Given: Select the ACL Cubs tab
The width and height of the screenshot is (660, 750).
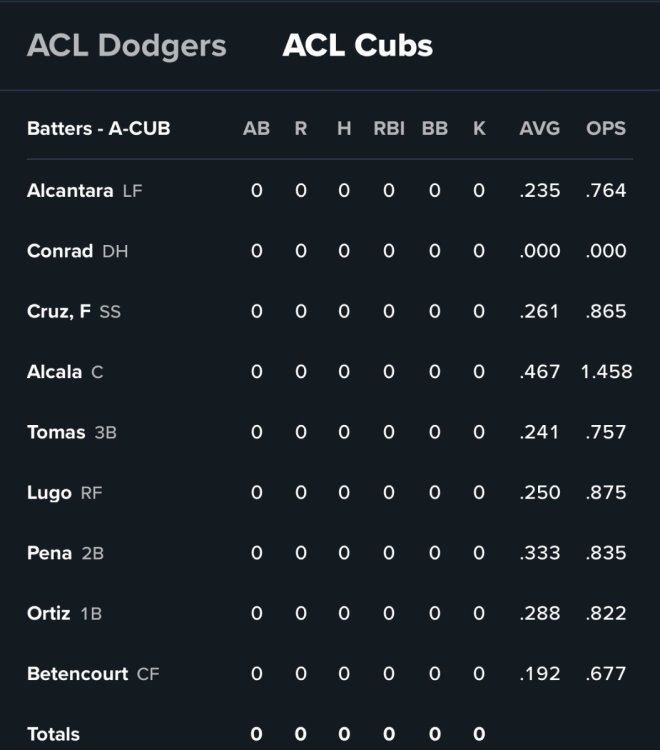Looking at the screenshot, I should coord(357,46).
